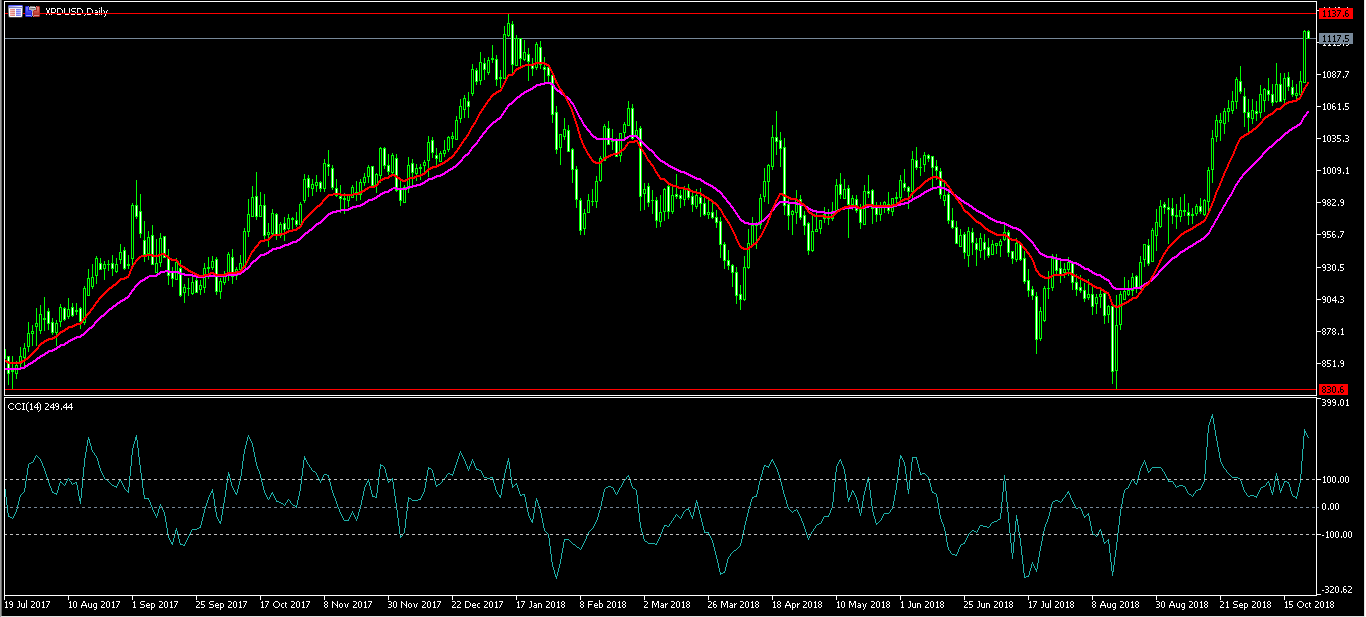Click the 18 Apr 2018 date label
Screen dimensions: 1366x617
797,605
